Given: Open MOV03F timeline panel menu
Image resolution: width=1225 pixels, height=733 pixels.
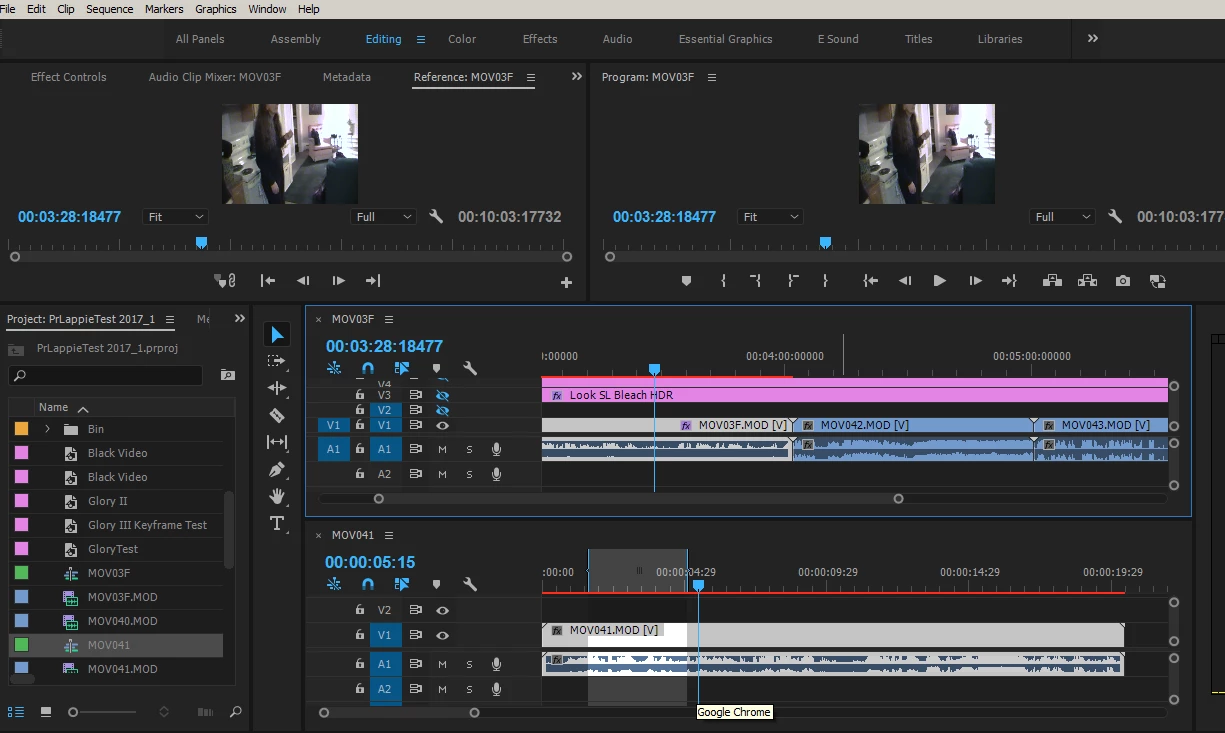Looking at the screenshot, I should click(389, 319).
